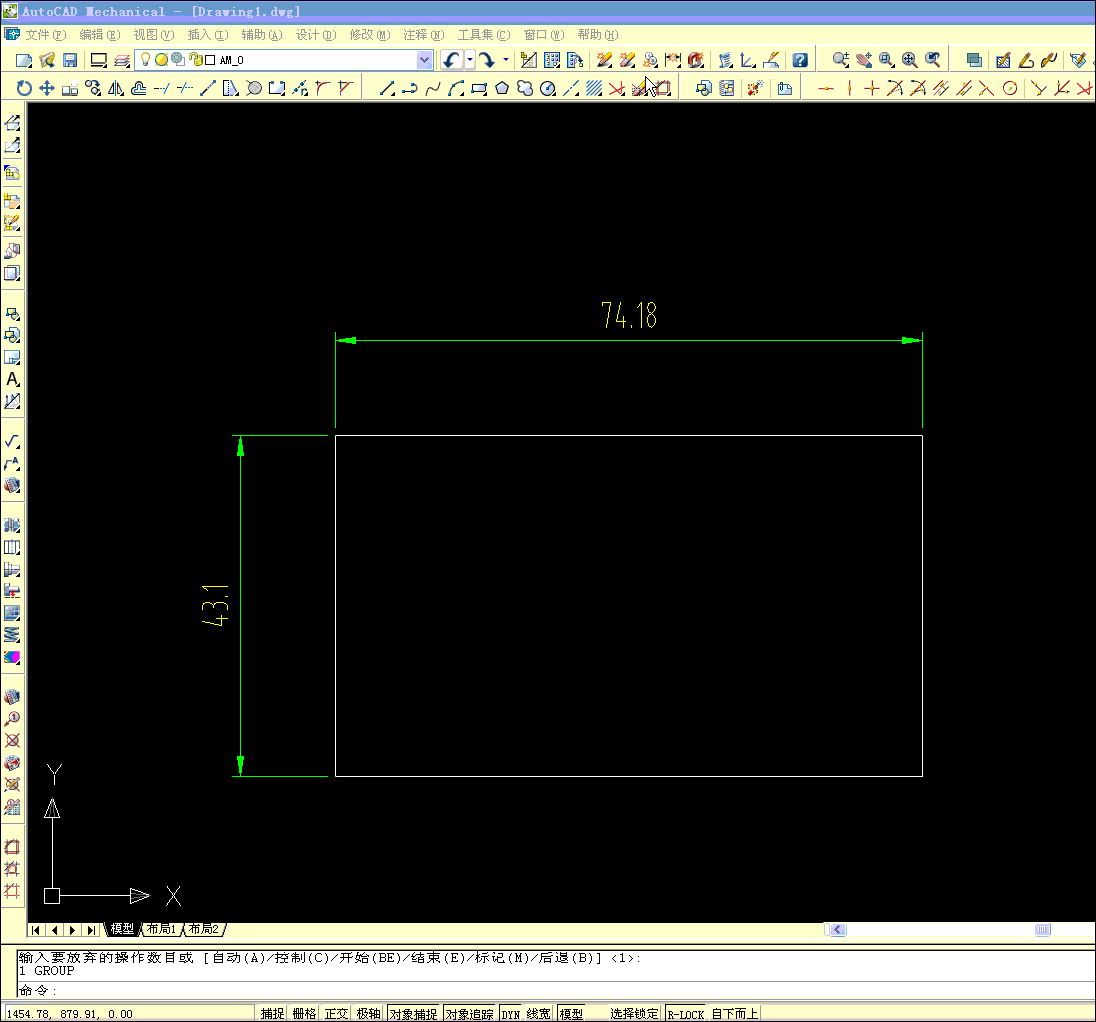Toggle the 正交 ortho mode

point(336,1014)
